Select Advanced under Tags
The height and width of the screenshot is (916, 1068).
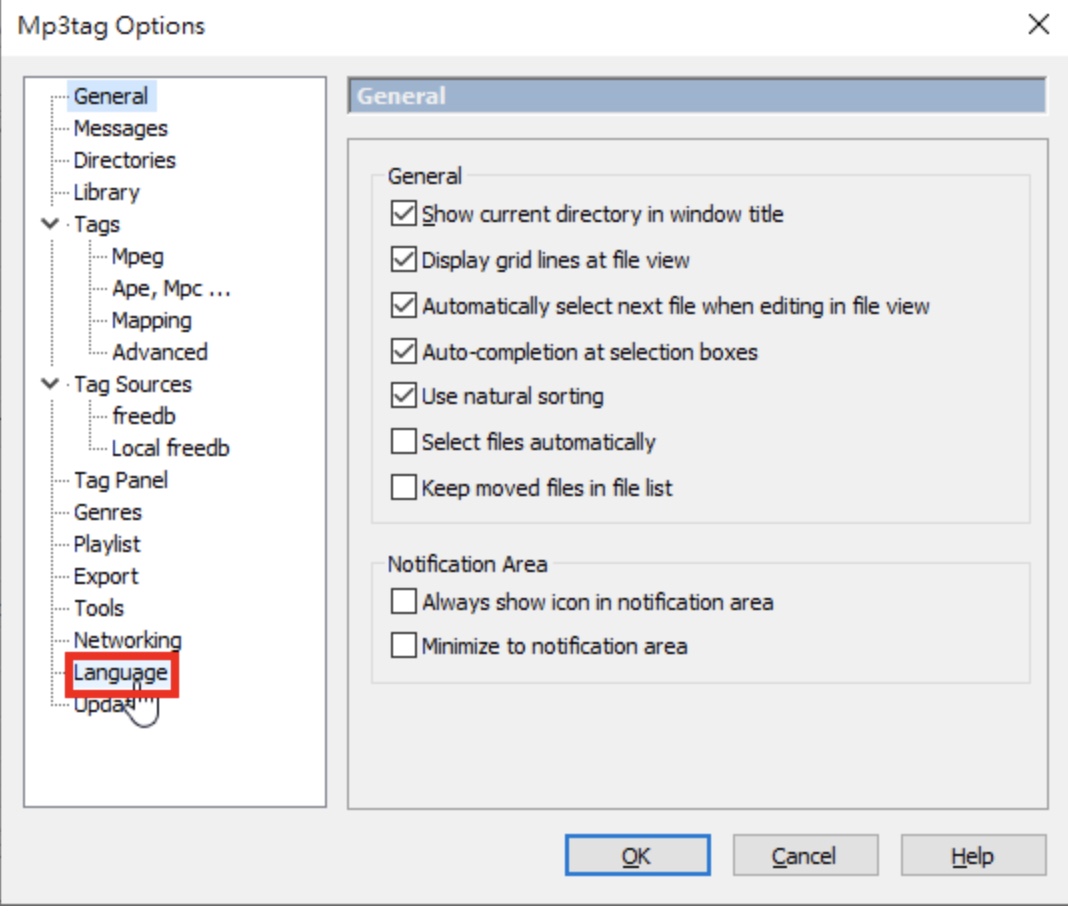click(x=160, y=352)
